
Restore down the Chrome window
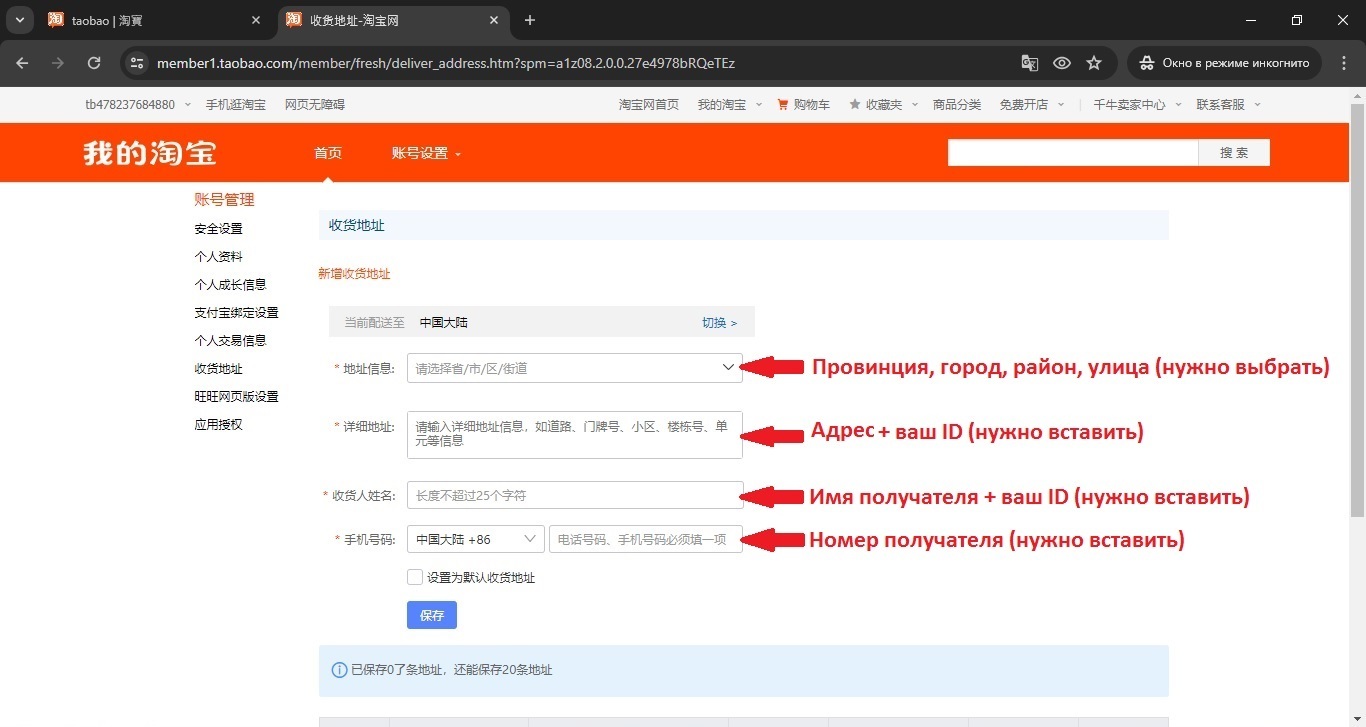click(1297, 20)
